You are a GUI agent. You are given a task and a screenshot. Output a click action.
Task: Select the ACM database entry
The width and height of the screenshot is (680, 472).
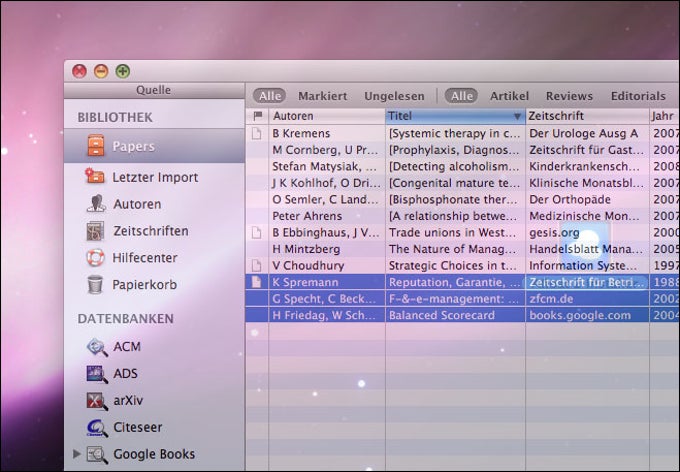tap(154, 347)
